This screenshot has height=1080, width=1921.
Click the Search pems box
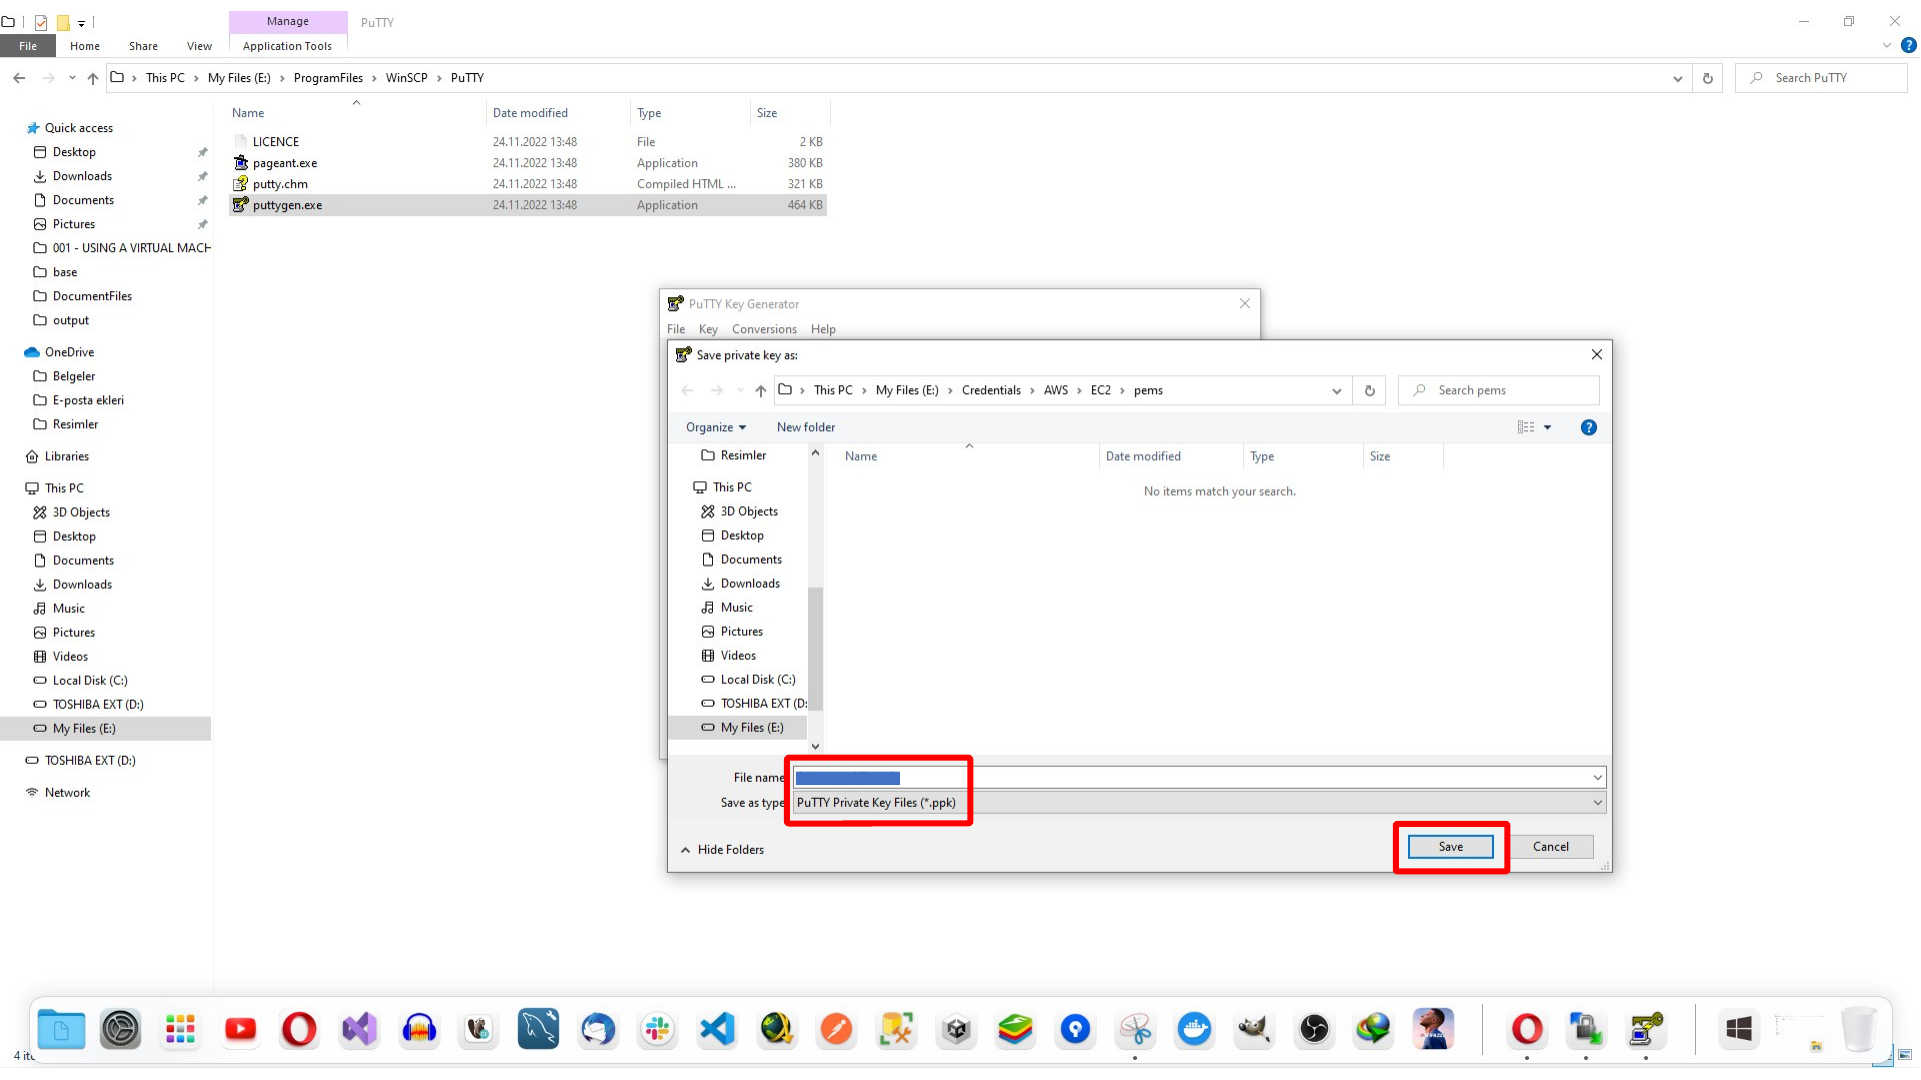(1500, 391)
